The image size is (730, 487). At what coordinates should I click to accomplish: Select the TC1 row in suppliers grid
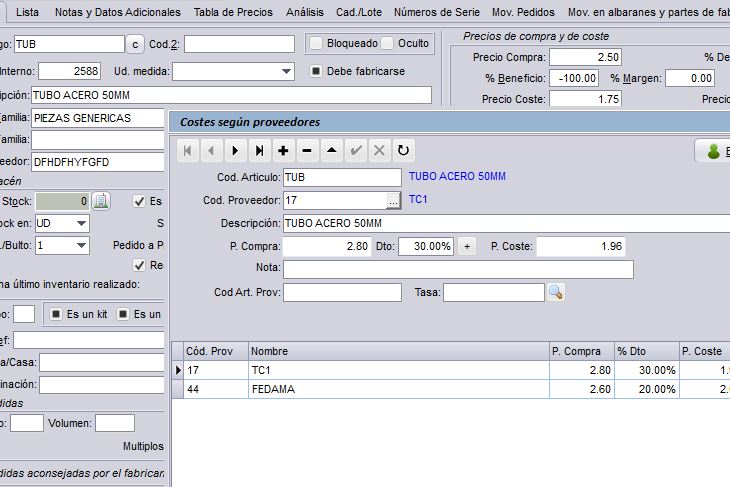coord(451,370)
